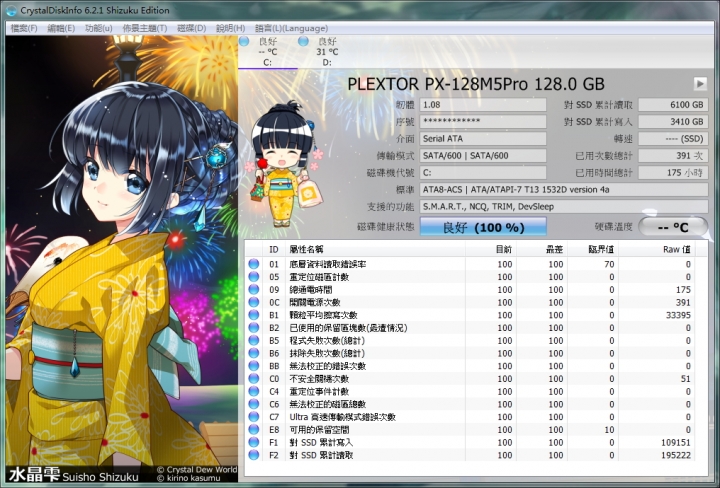Open the 檔案(F) menu
The height and width of the screenshot is (488, 720).
24,28
